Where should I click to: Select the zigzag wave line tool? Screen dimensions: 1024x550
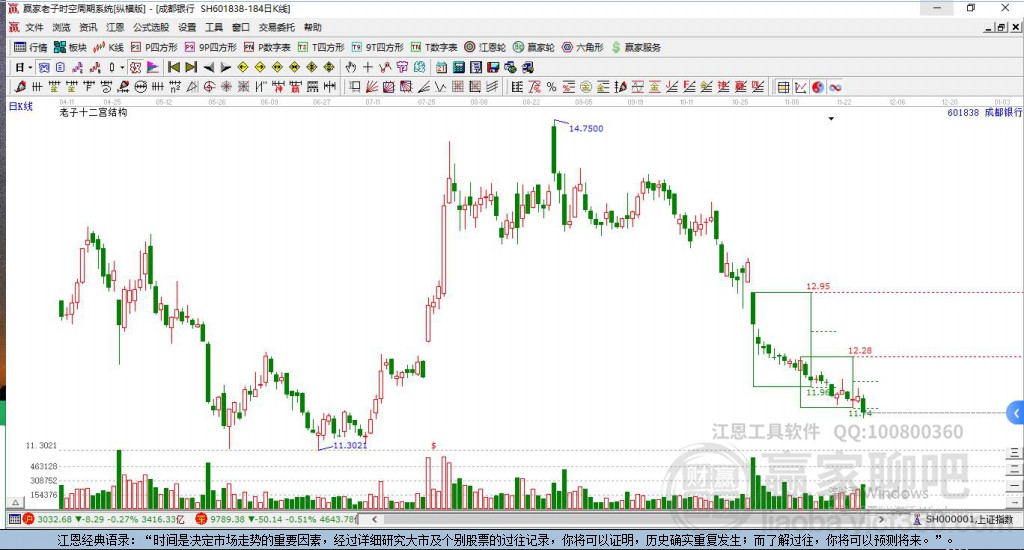(441, 87)
